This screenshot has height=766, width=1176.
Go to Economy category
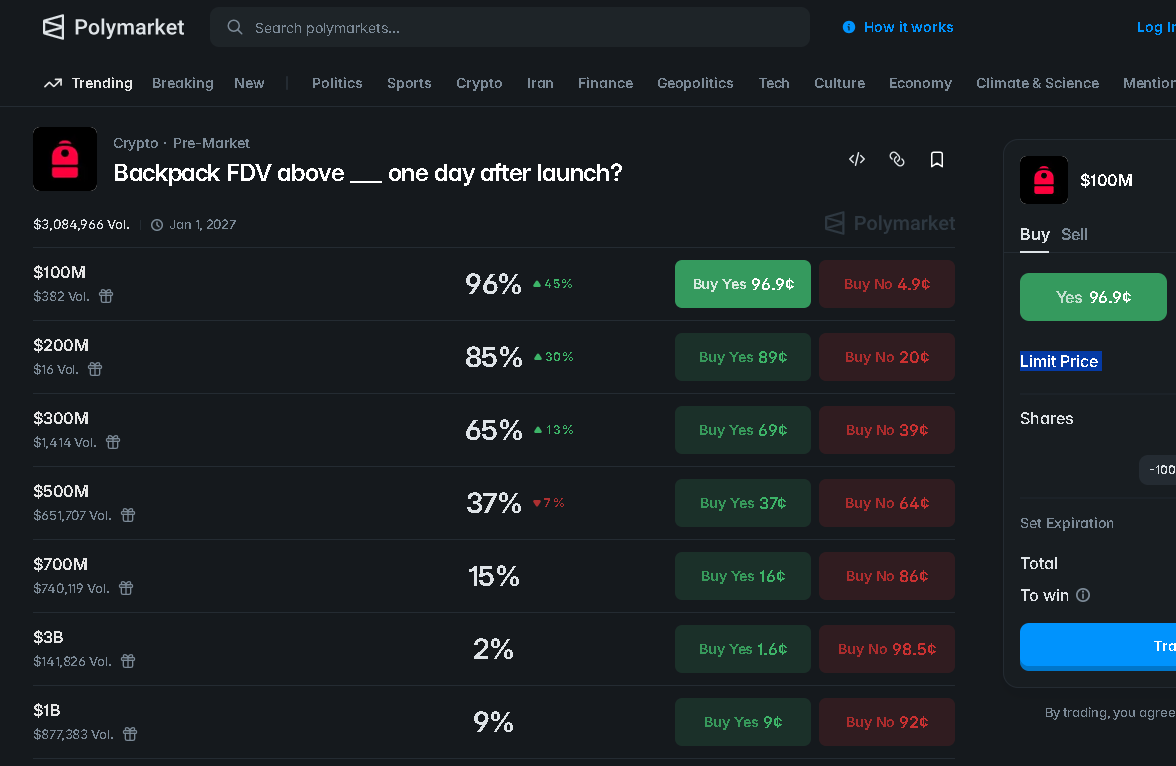tap(920, 83)
